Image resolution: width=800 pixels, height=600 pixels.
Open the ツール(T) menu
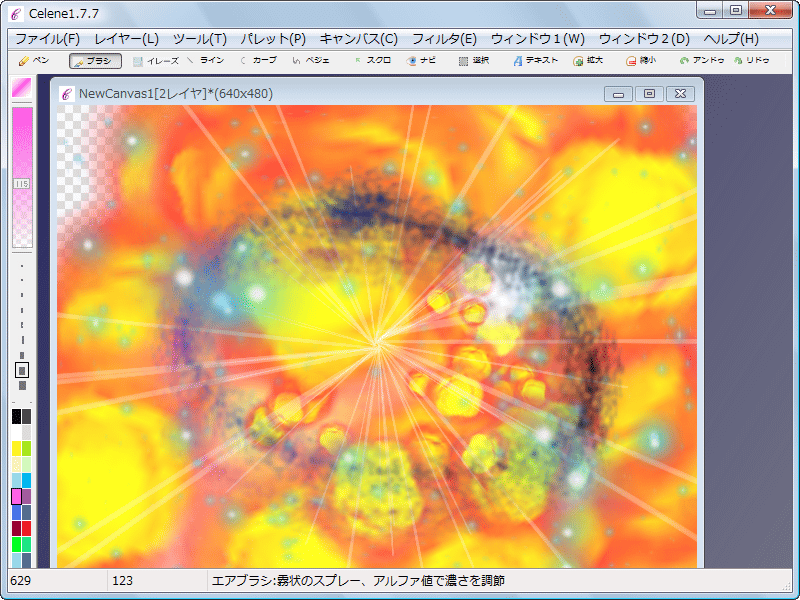coord(199,39)
